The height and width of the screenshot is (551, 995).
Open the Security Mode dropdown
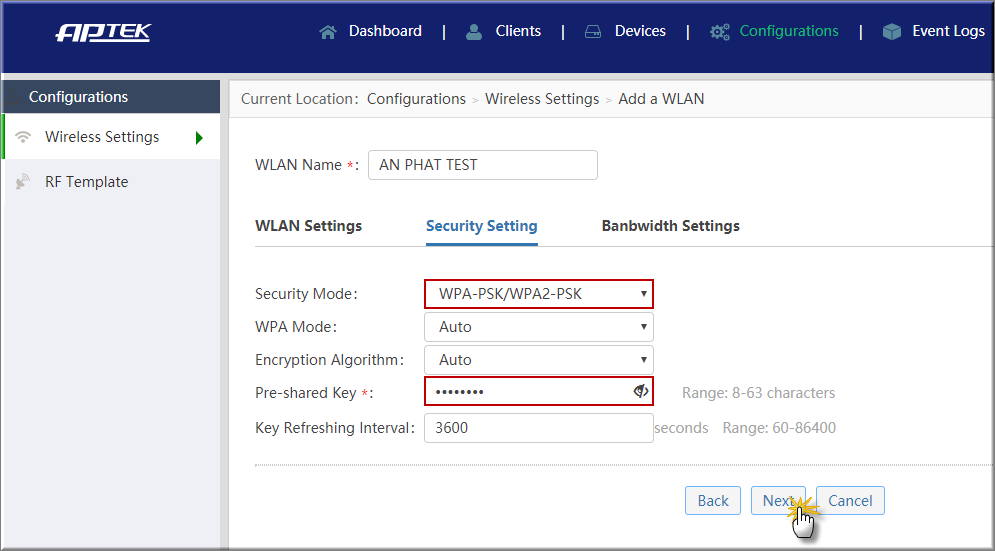coord(539,294)
